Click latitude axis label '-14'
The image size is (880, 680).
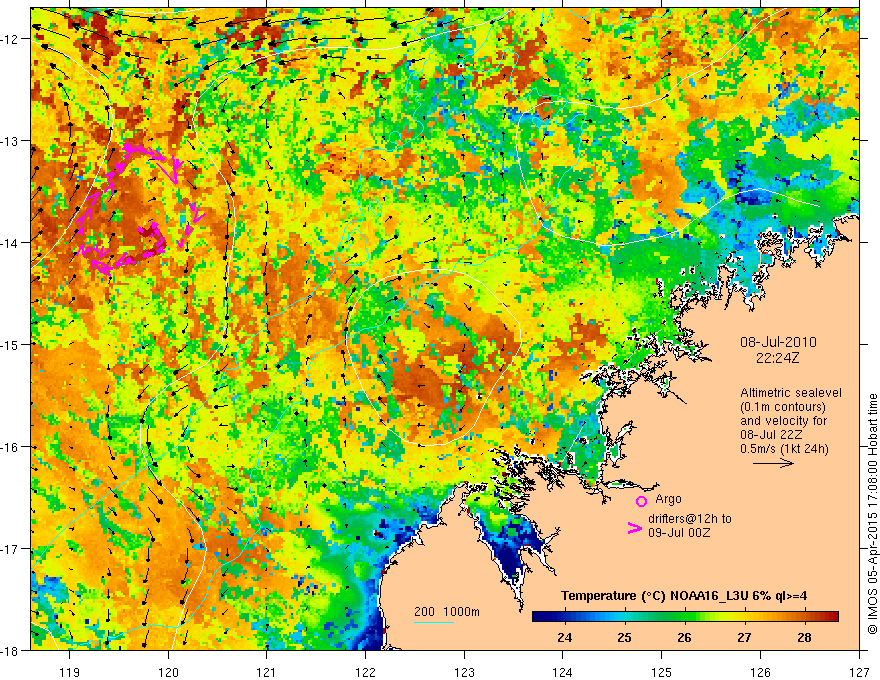point(11,243)
